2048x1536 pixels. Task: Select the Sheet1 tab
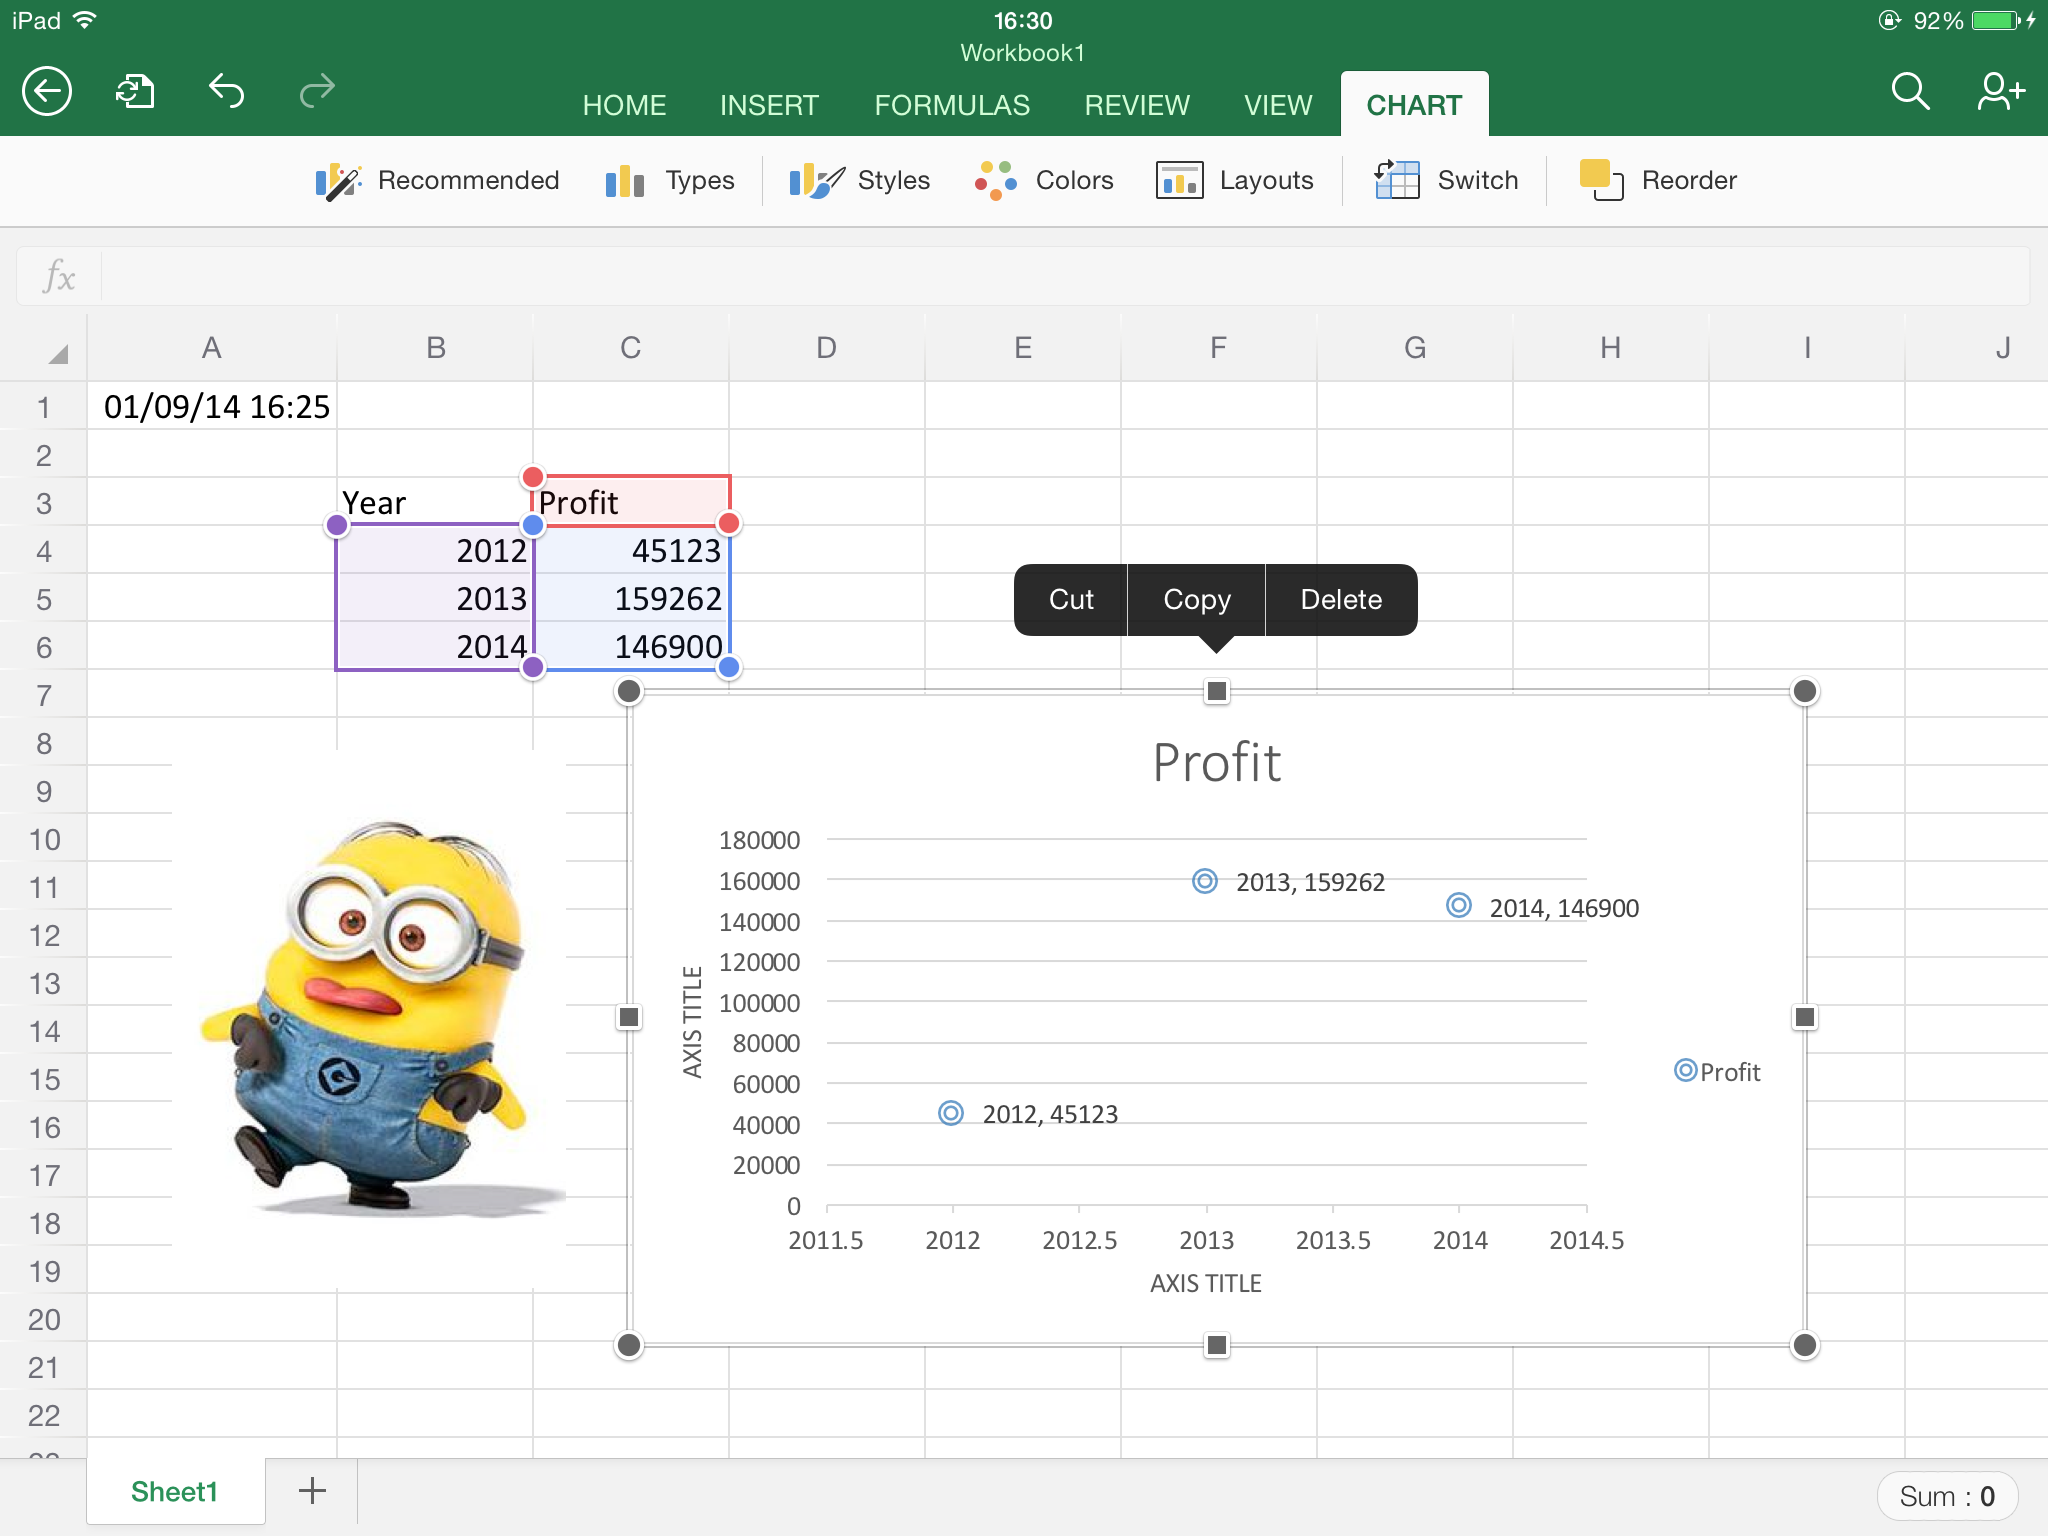[x=175, y=1492]
